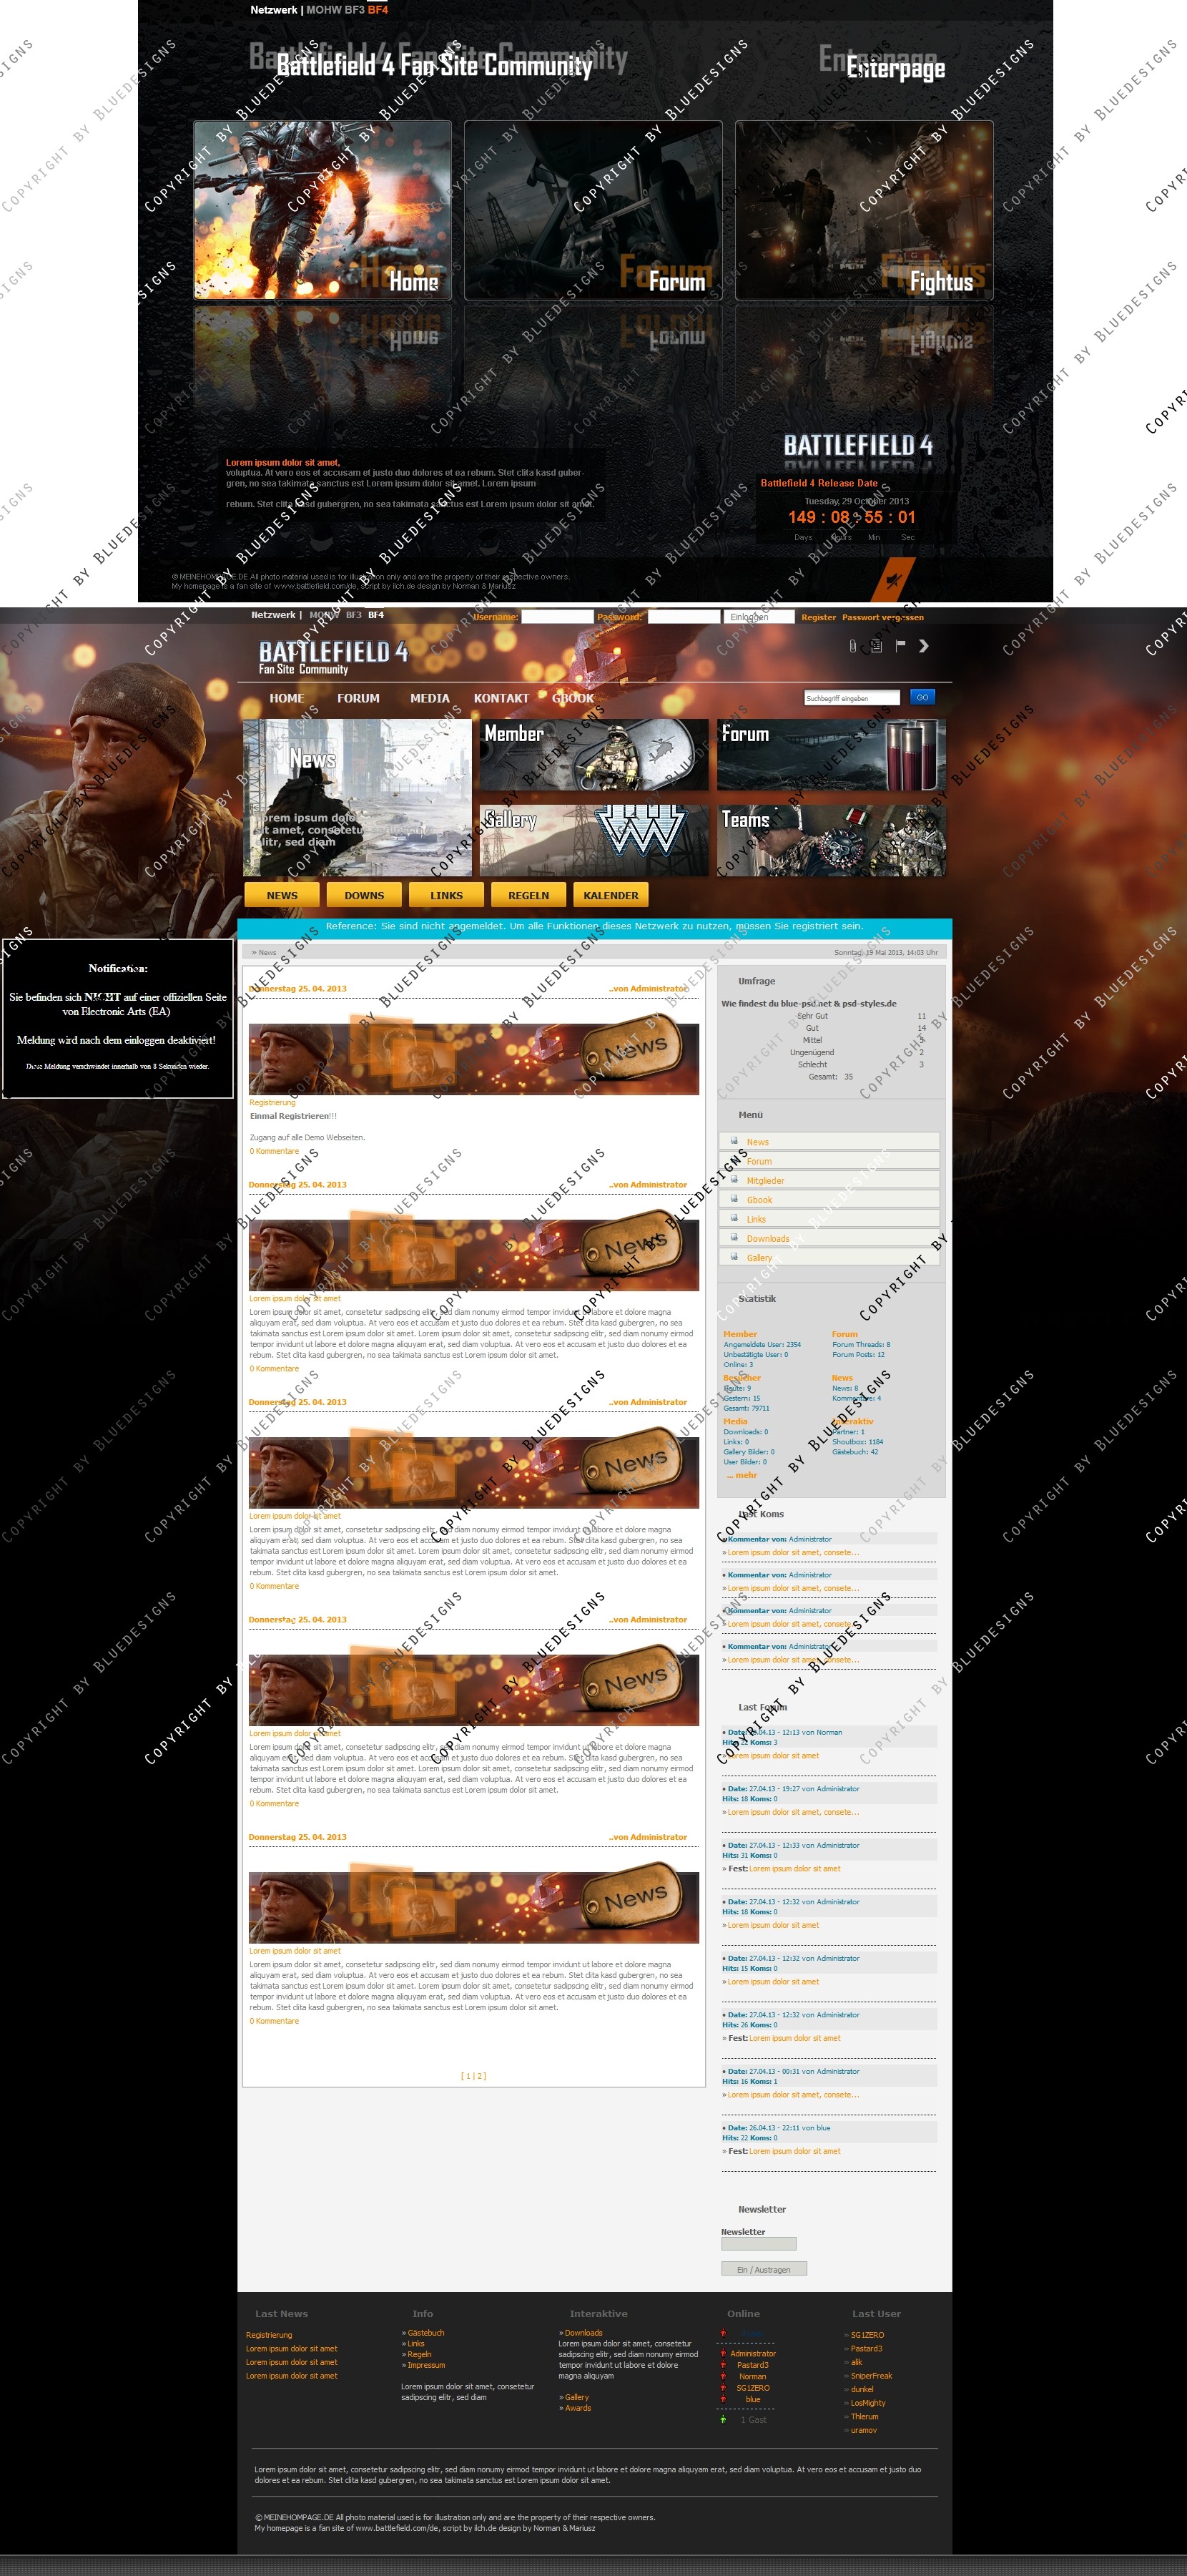Select HOME in the main navigation
1187x2576 pixels.
287,698
